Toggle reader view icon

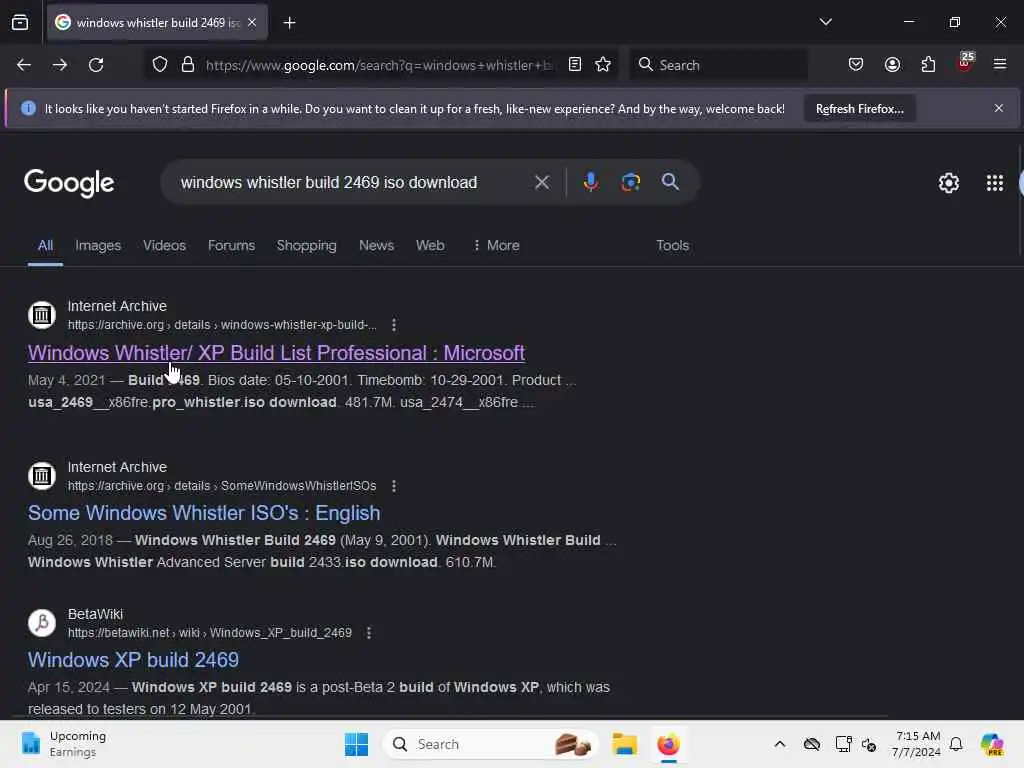click(575, 65)
